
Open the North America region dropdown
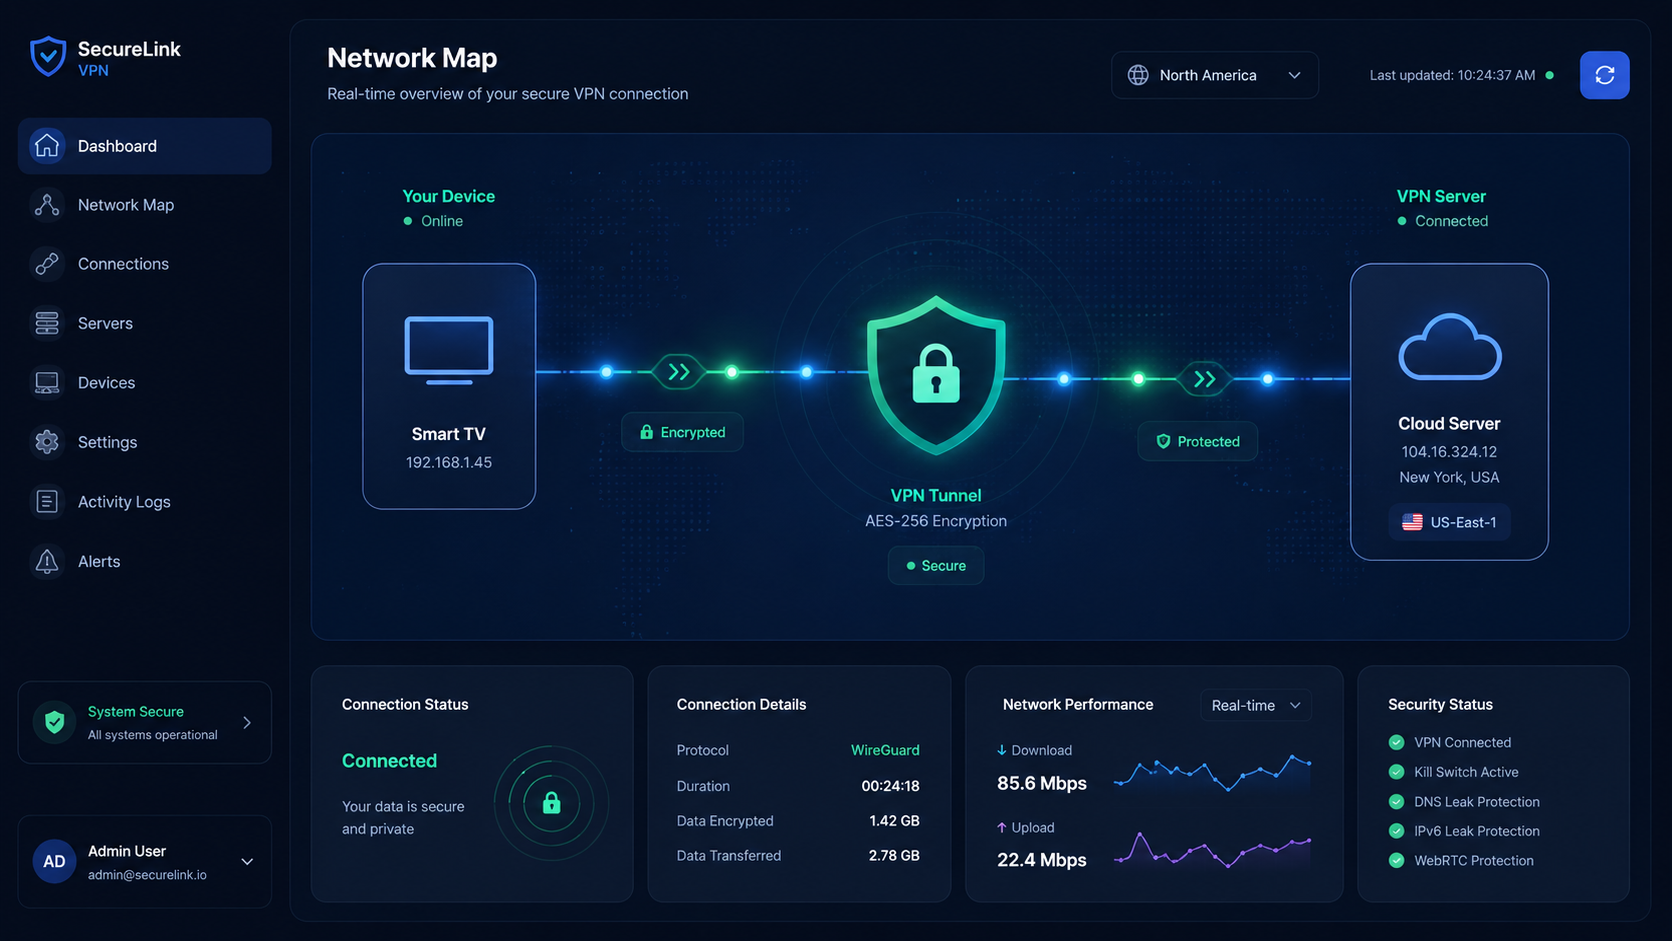point(1215,75)
